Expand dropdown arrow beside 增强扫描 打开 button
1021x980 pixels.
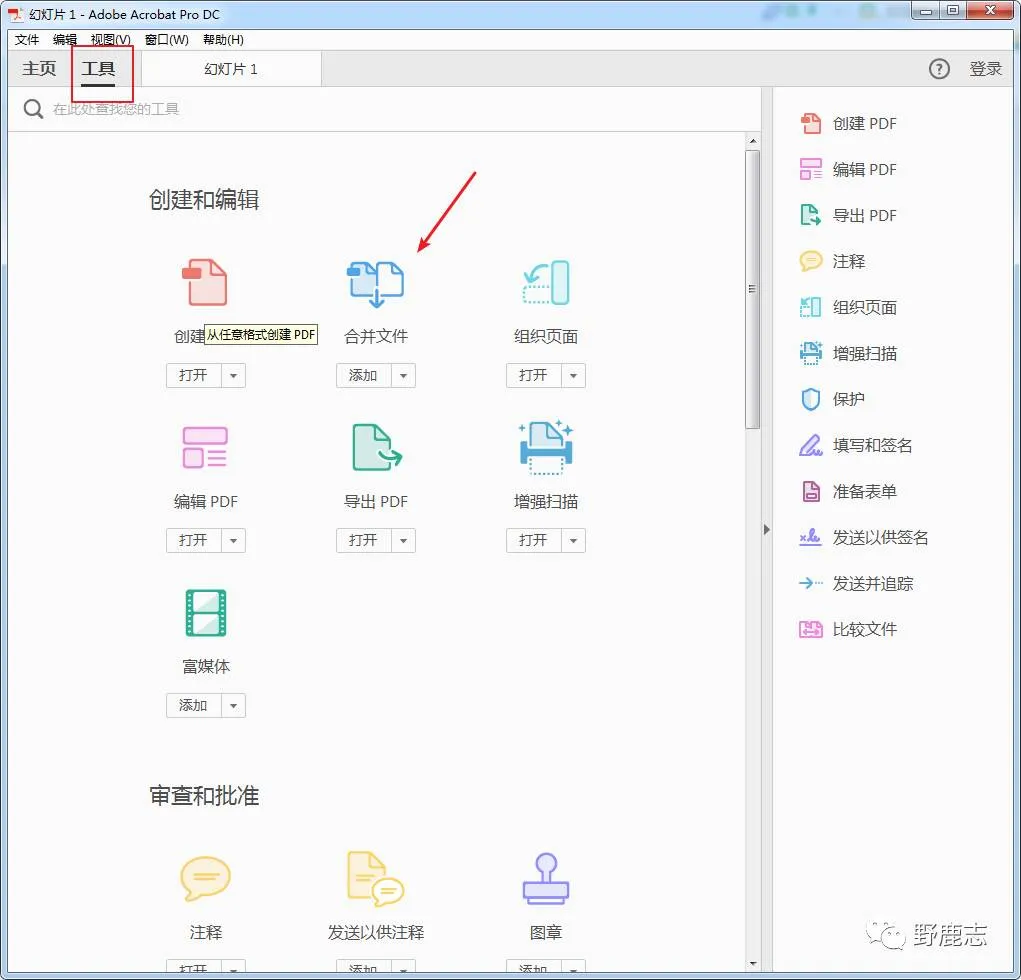pos(573,540)
